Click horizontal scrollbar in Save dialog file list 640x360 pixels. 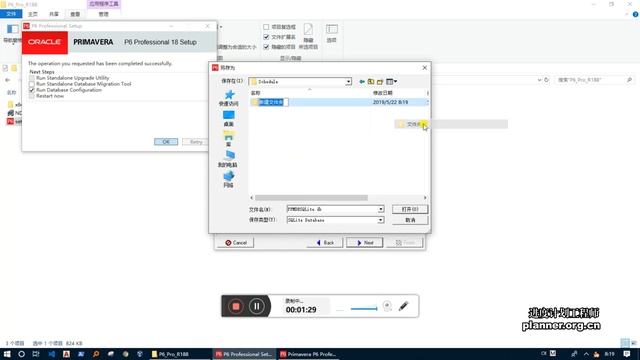click(311, 198)
